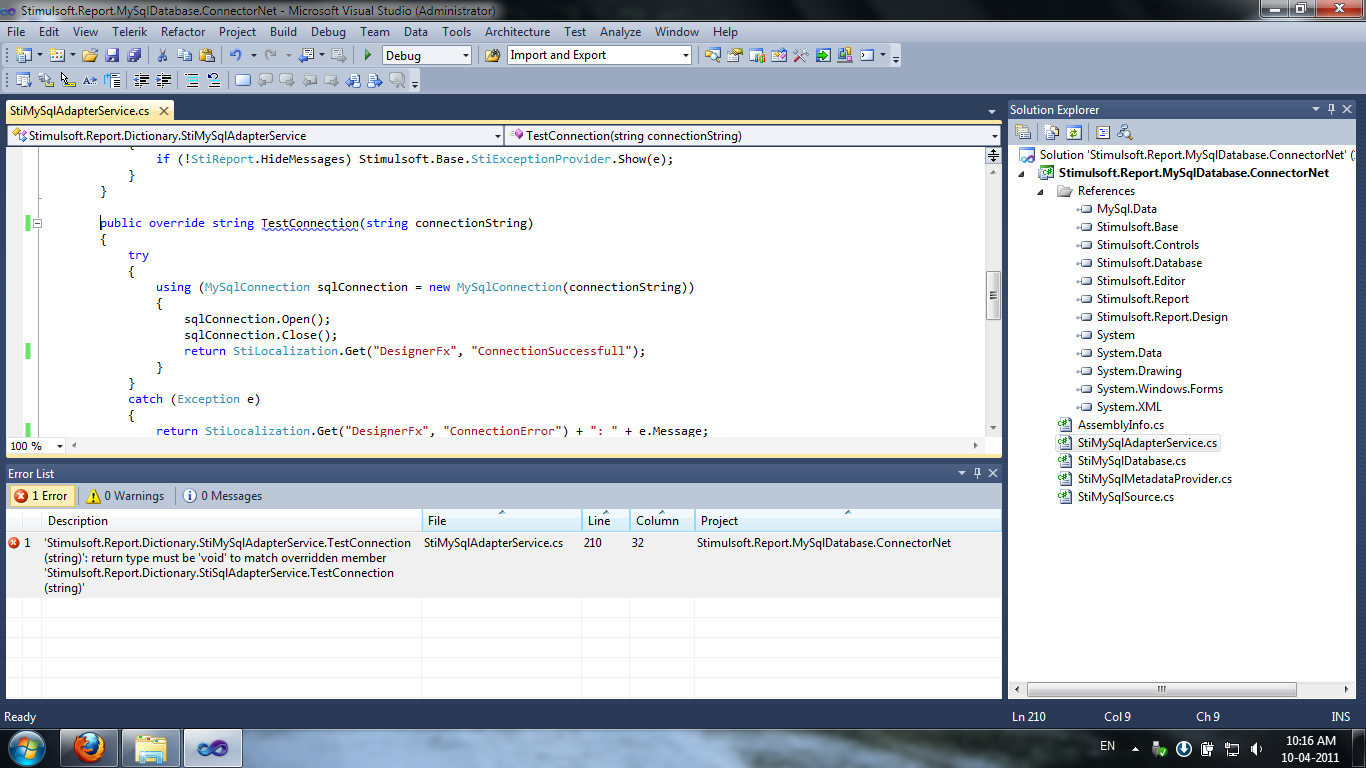Increase line indent in the text editor toolbar

163,81
